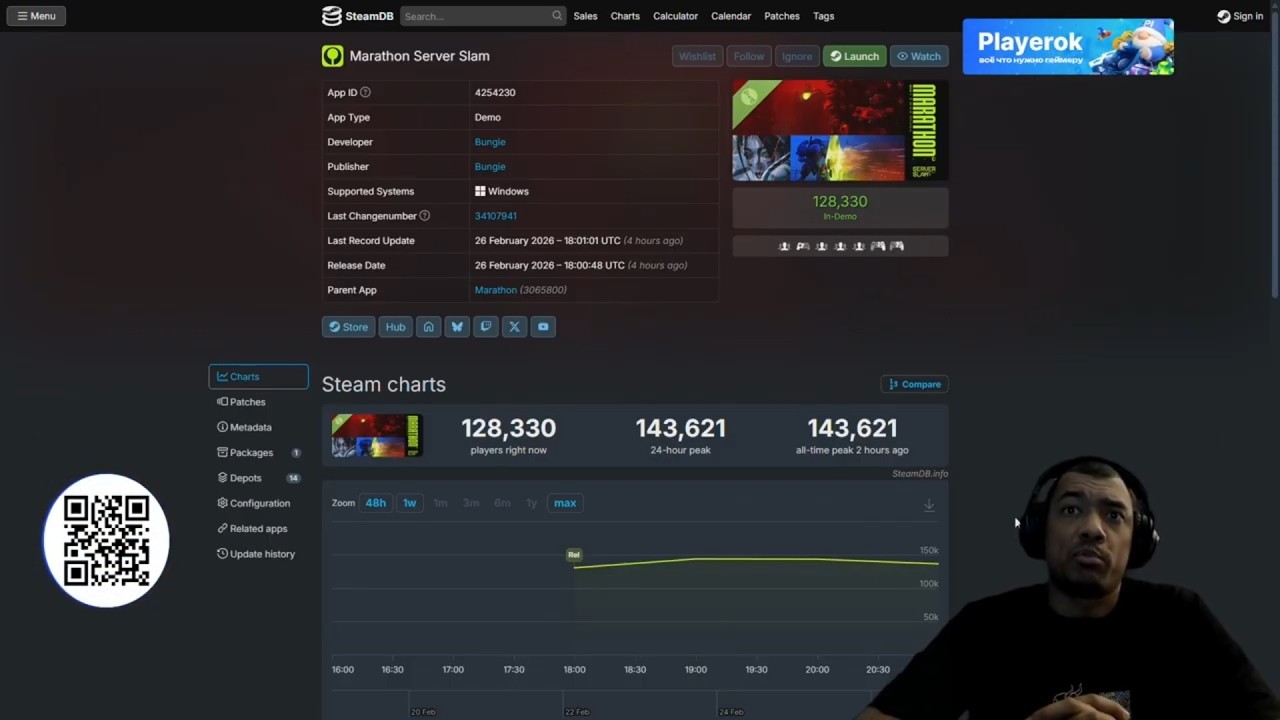Click the Windows logo in Supported Systems
The width and height of the screenshot is (1280, 720).
(x=480, y=191)
